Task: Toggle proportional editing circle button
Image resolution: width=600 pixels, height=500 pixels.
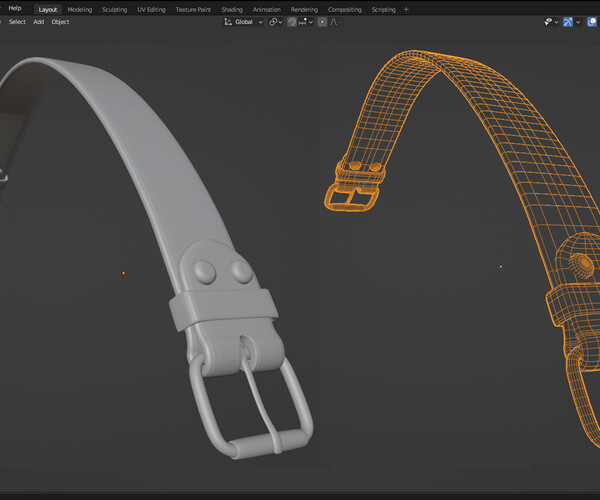Action: tap(322, 22)
